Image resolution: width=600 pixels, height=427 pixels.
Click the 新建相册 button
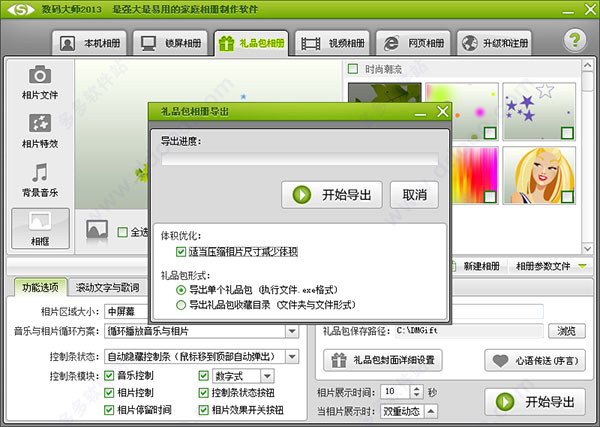[x=476, y=266]
